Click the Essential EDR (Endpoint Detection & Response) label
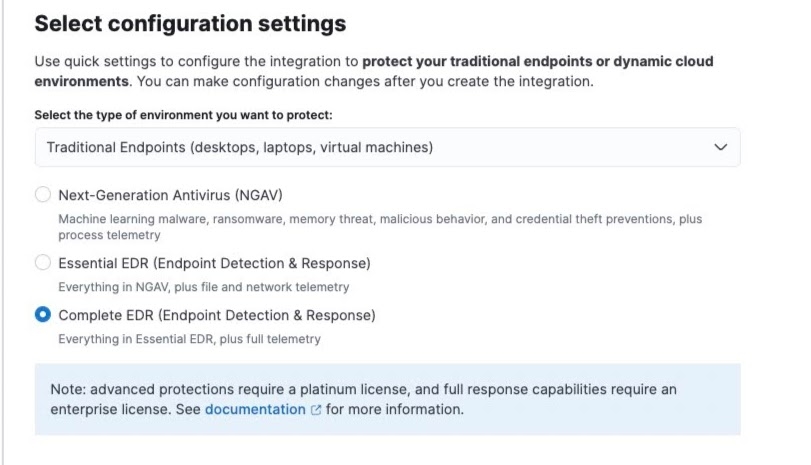Screen dimensions: 811x465 point(215,263)
